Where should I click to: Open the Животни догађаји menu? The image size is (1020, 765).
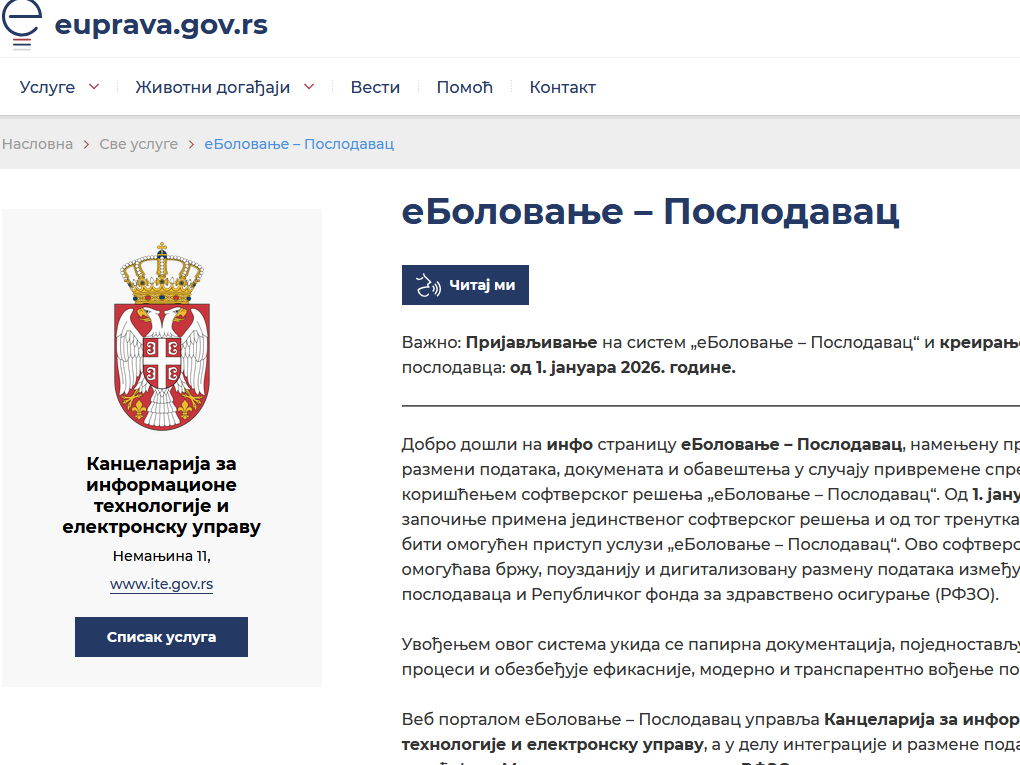point(212,87)
